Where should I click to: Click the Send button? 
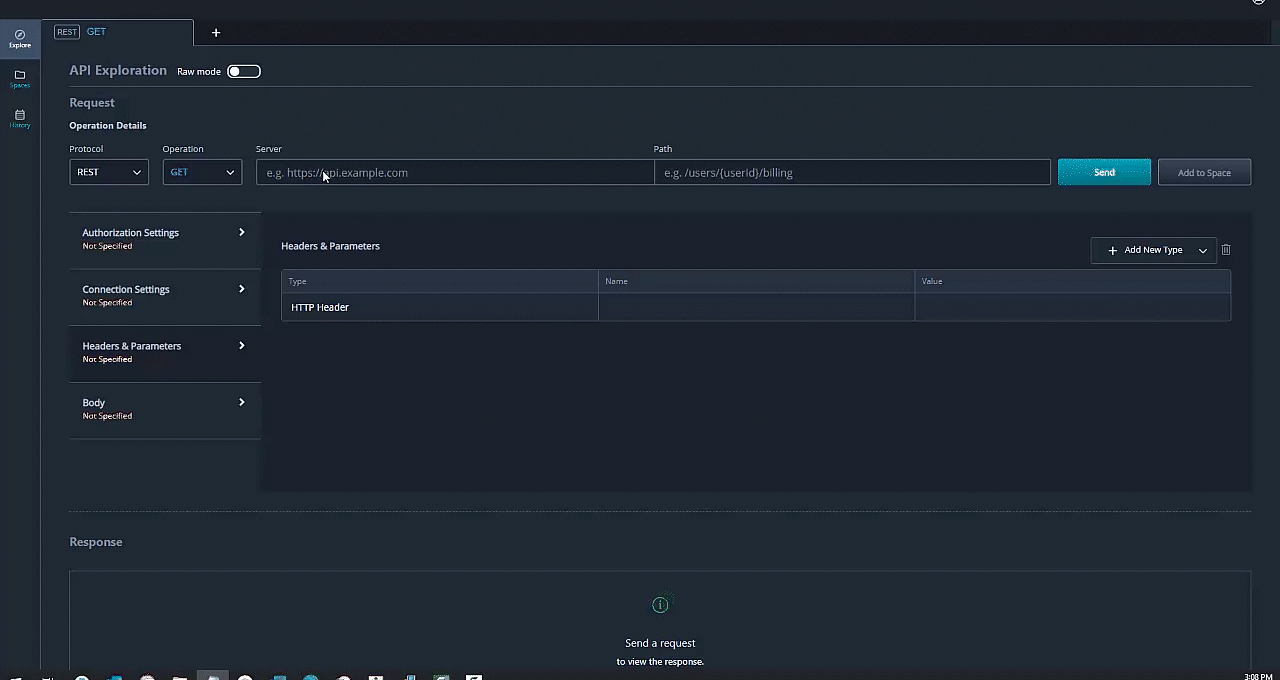(1104, 172)
